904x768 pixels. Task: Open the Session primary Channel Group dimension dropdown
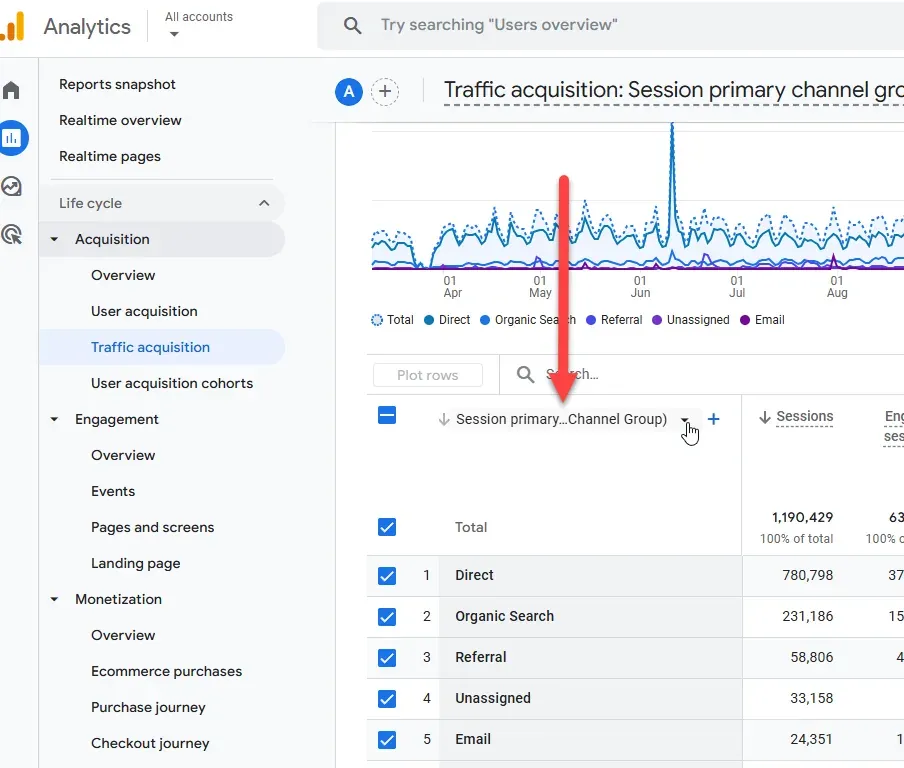click(x=684, y=420)
